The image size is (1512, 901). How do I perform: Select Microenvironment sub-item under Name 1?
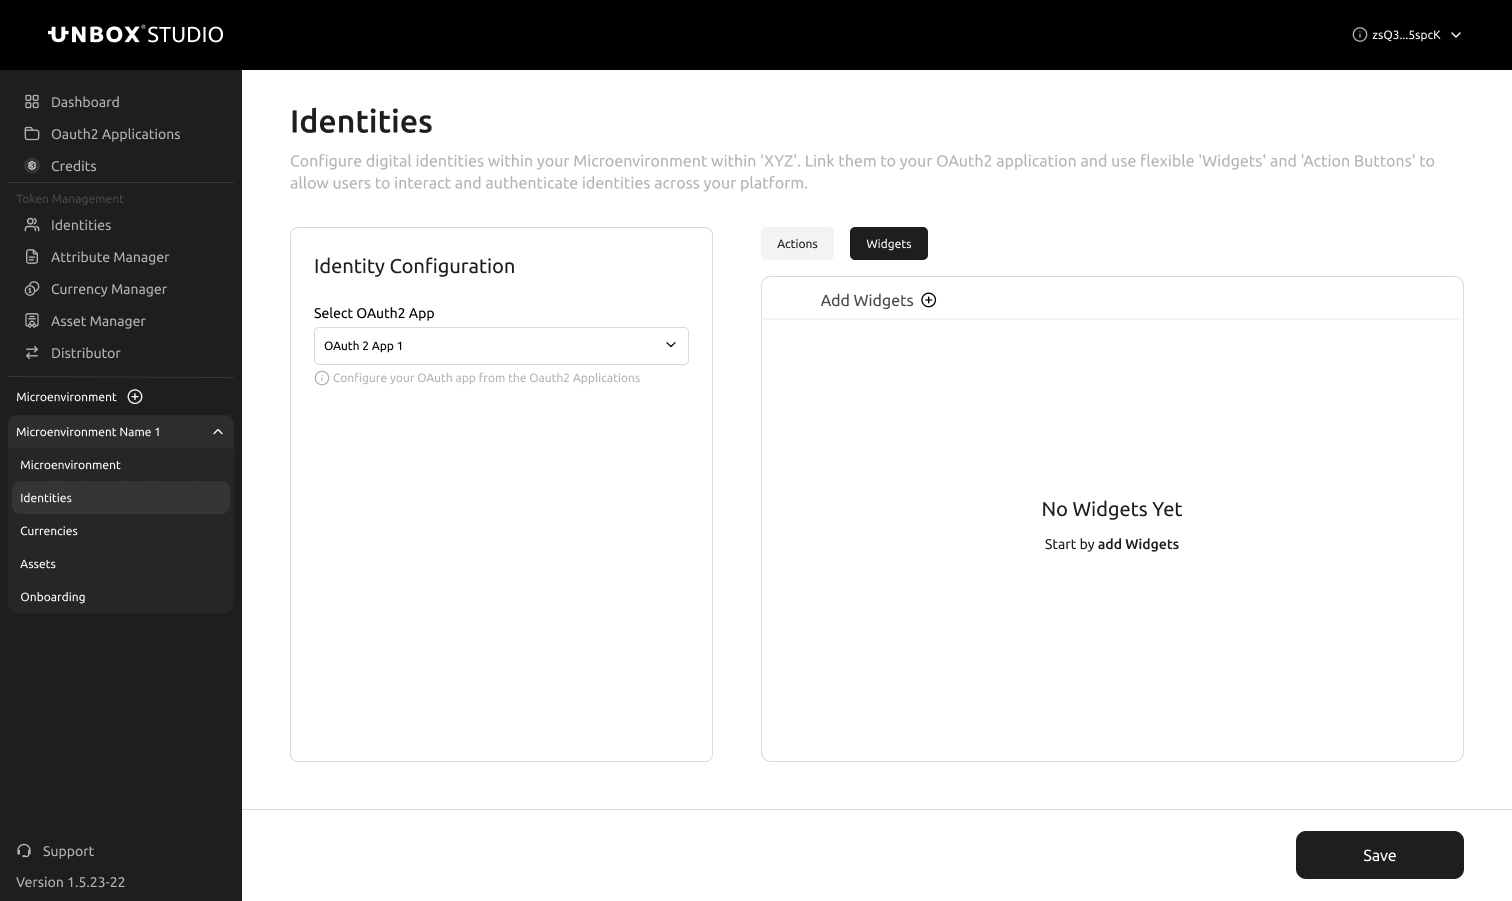[x=121, y=465]
